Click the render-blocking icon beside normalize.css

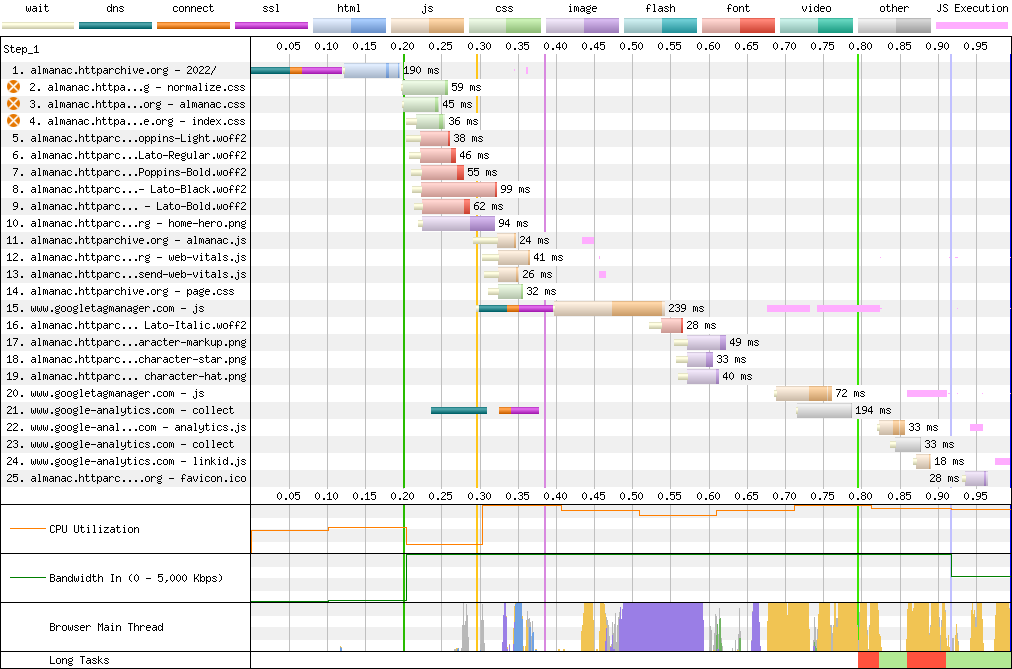point(14,87)
